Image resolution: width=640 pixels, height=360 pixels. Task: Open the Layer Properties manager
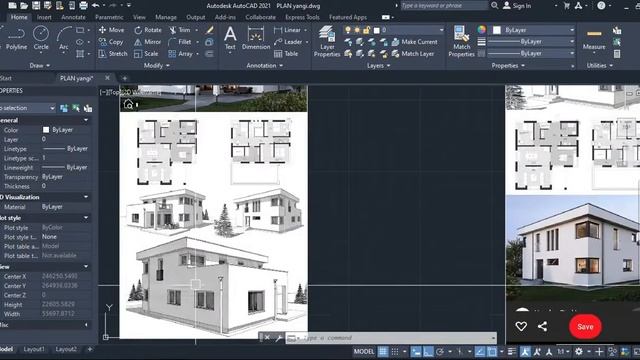pos(327,41)
